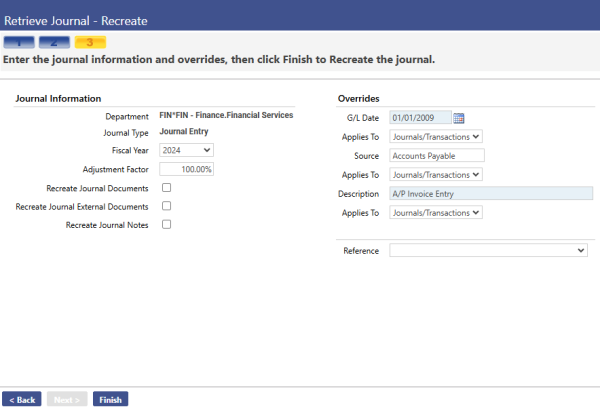
Task: Expand Applies To dropdown under G/L Date
Action: 436,137
